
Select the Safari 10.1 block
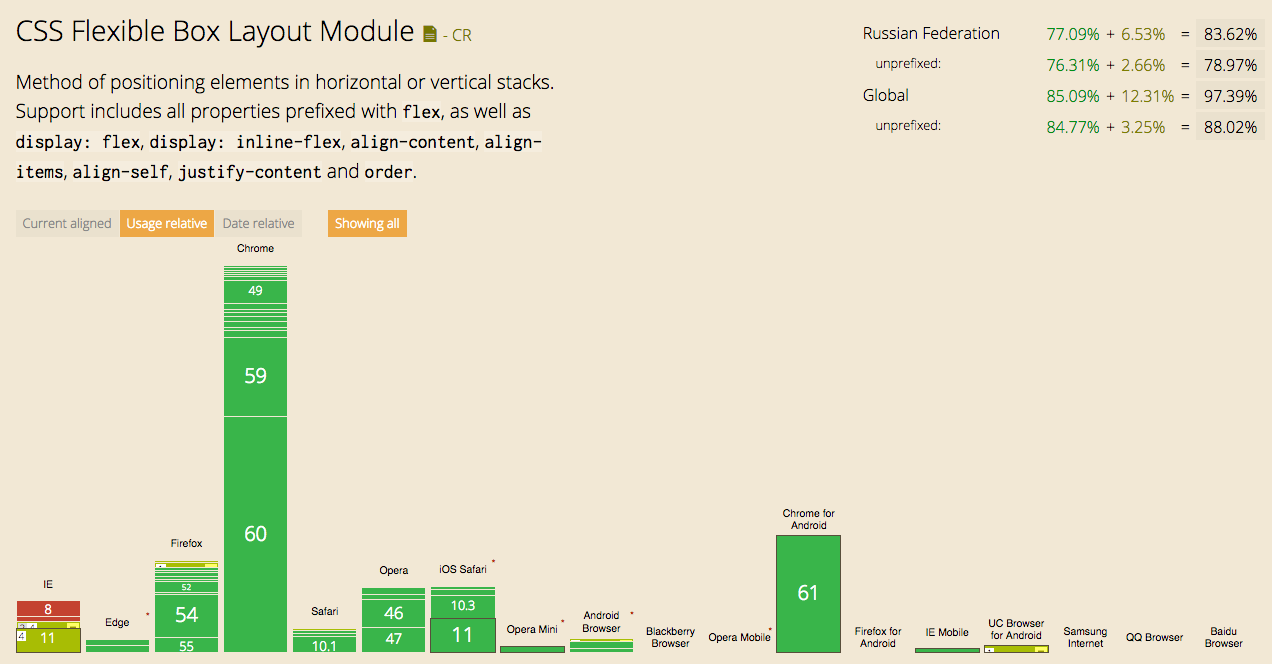point(324,645)
